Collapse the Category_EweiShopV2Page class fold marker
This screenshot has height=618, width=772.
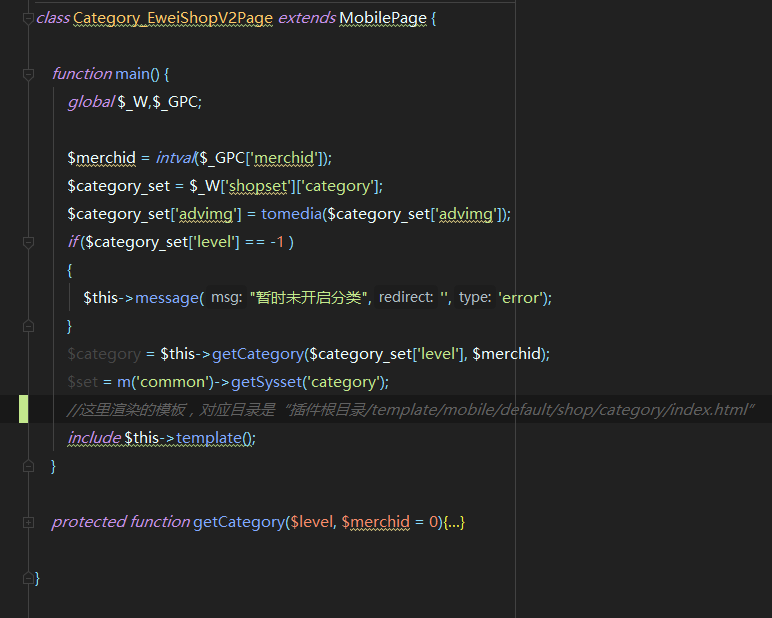coord(28,19)
